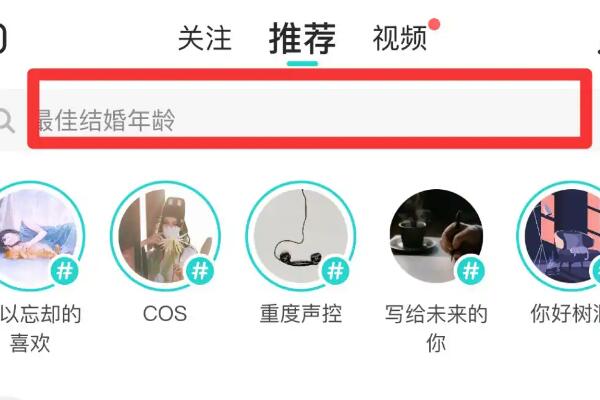Viewport: 600px width, 400px height.
Task: Click the search box showing 最佳结婚年龄
Action: click(x=300, y=118)
